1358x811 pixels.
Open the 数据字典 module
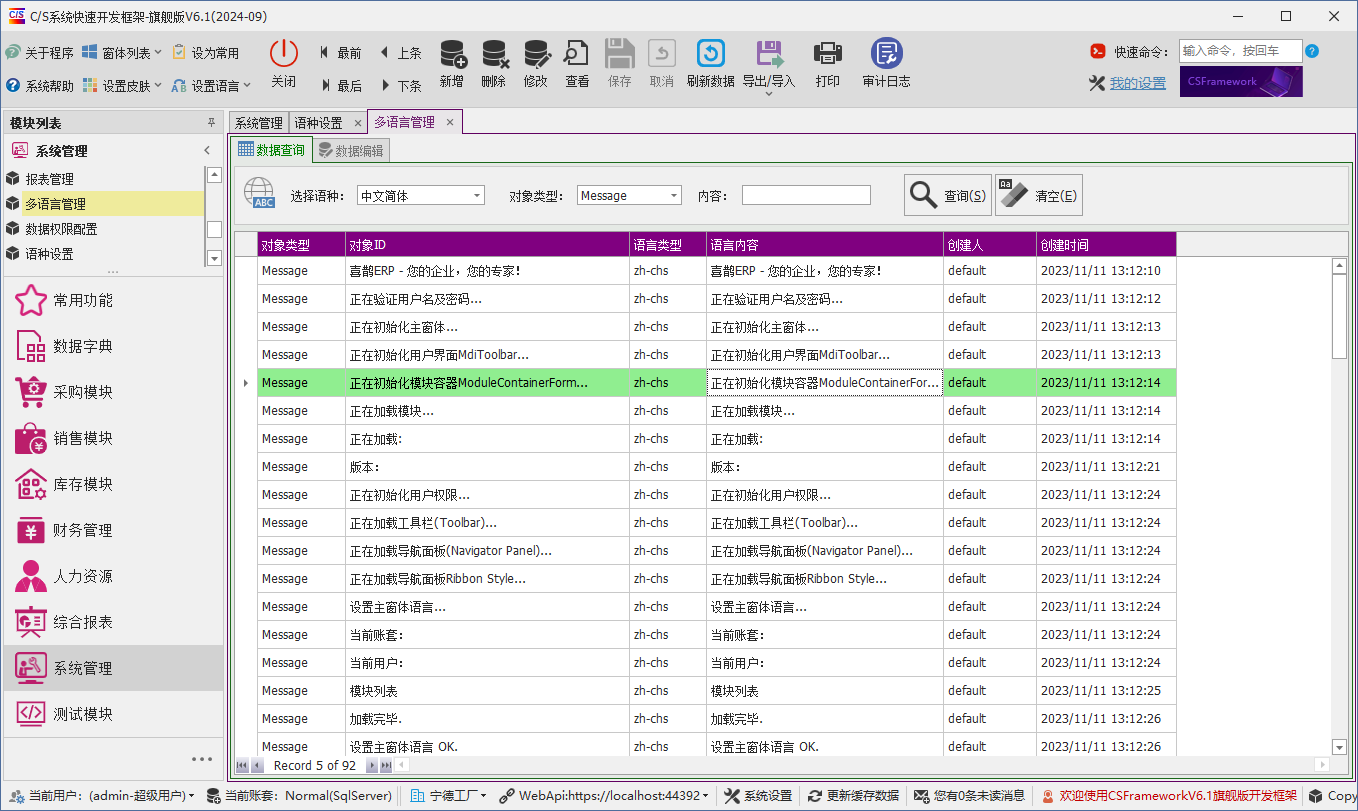click(114, 346)
